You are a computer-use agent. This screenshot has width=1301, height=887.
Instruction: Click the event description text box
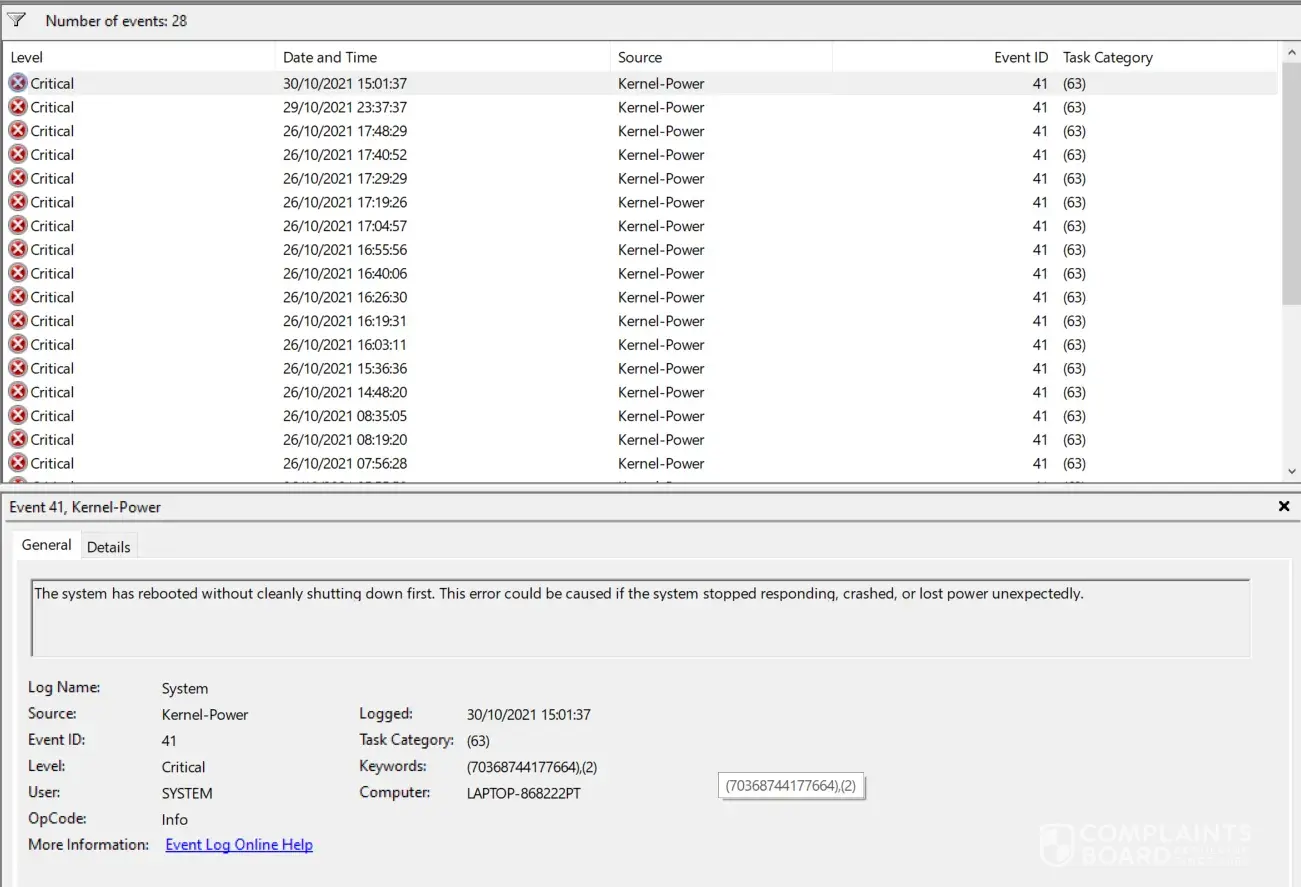pos(640,617)
